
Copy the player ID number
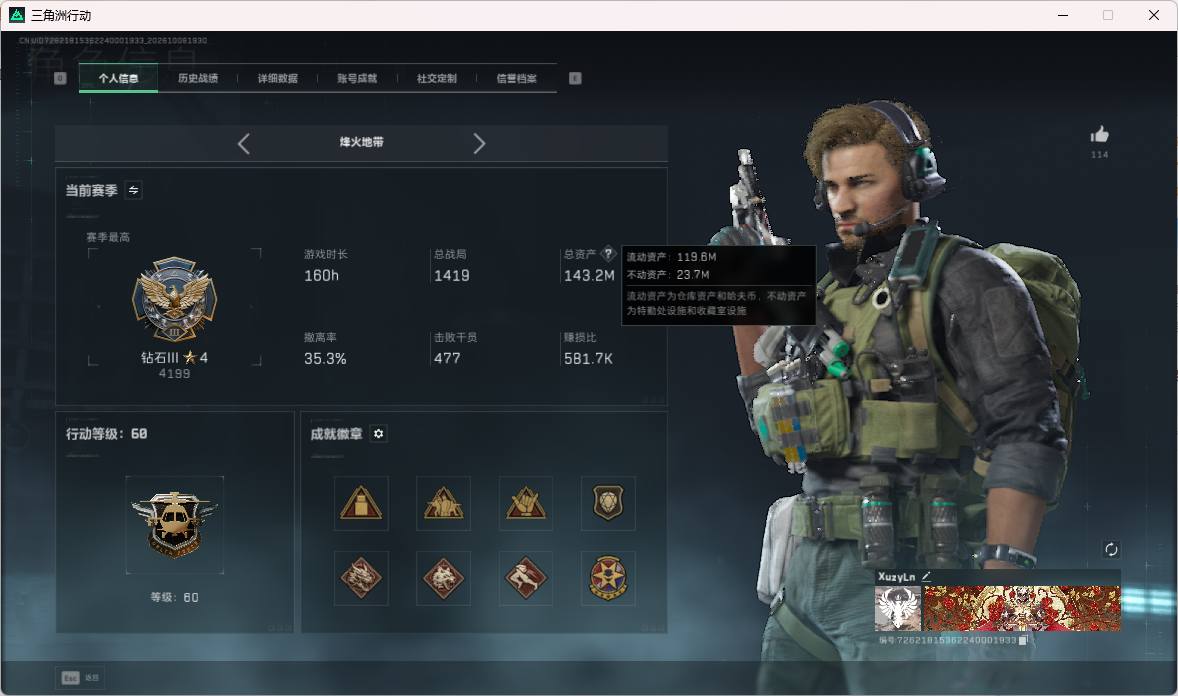tap(1022, 640)
